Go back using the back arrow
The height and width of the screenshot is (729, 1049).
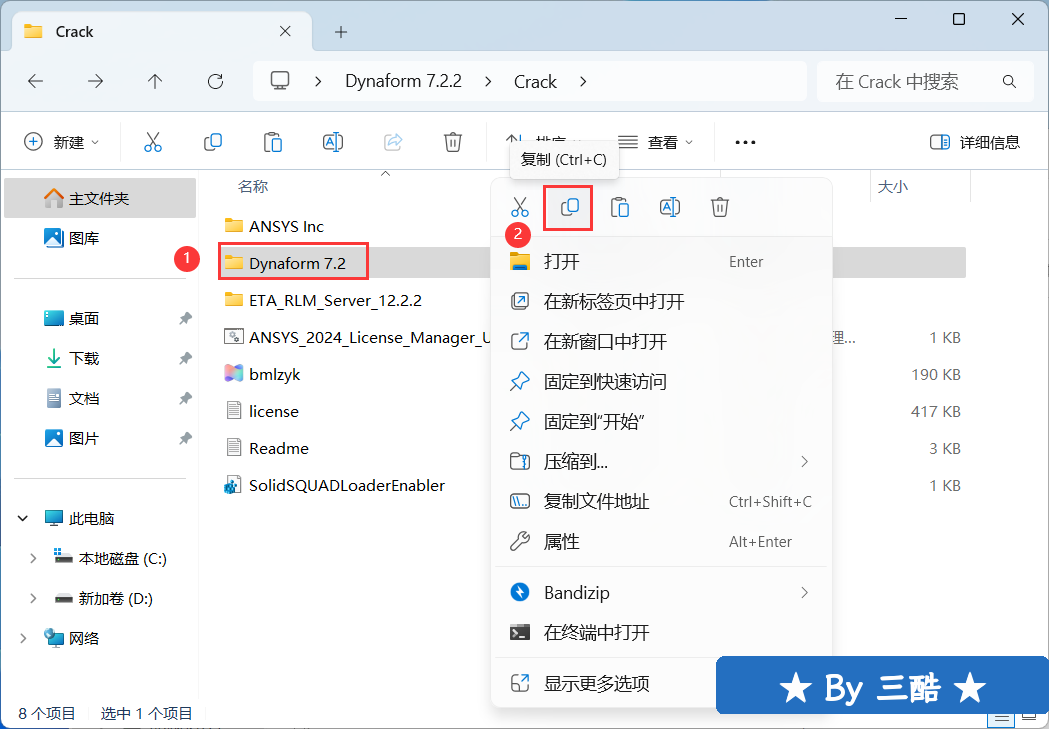(35, 82)
